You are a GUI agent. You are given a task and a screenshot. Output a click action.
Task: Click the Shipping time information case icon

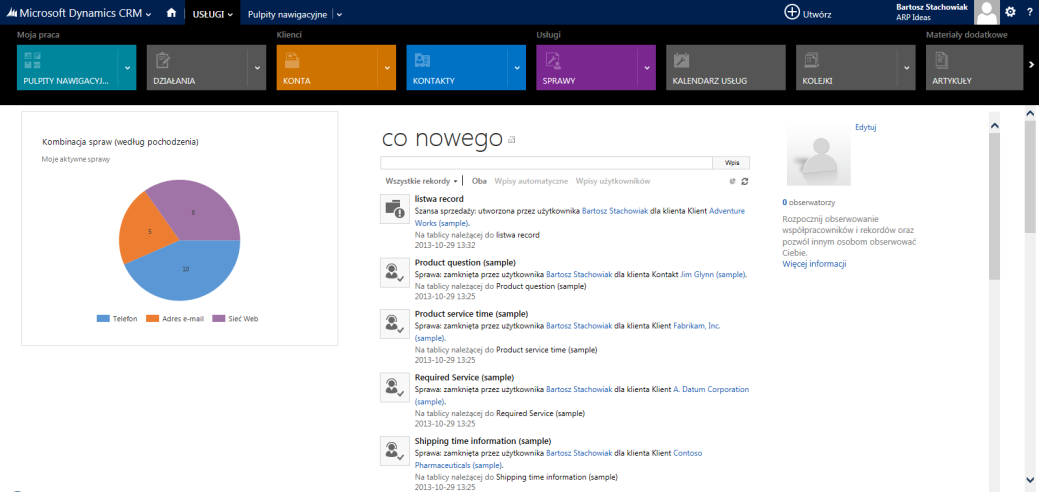click(x=395, y=451)
